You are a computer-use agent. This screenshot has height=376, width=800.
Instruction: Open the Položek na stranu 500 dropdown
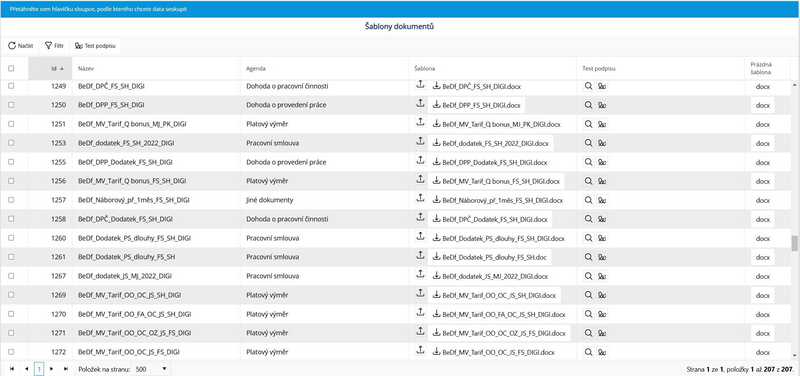[x=151, y=368]
